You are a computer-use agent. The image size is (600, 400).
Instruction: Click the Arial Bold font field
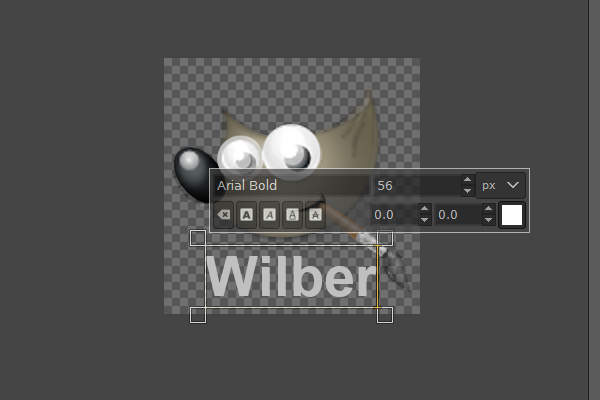(x=292, y=186)
